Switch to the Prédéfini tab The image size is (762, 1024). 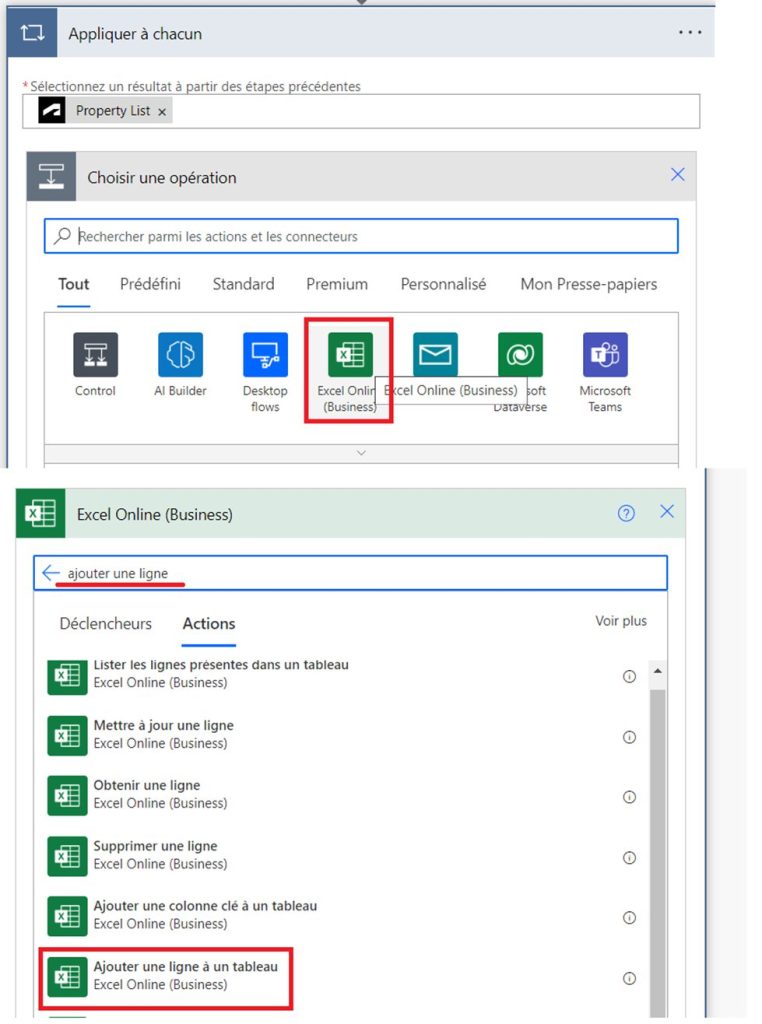pos(150,284)
